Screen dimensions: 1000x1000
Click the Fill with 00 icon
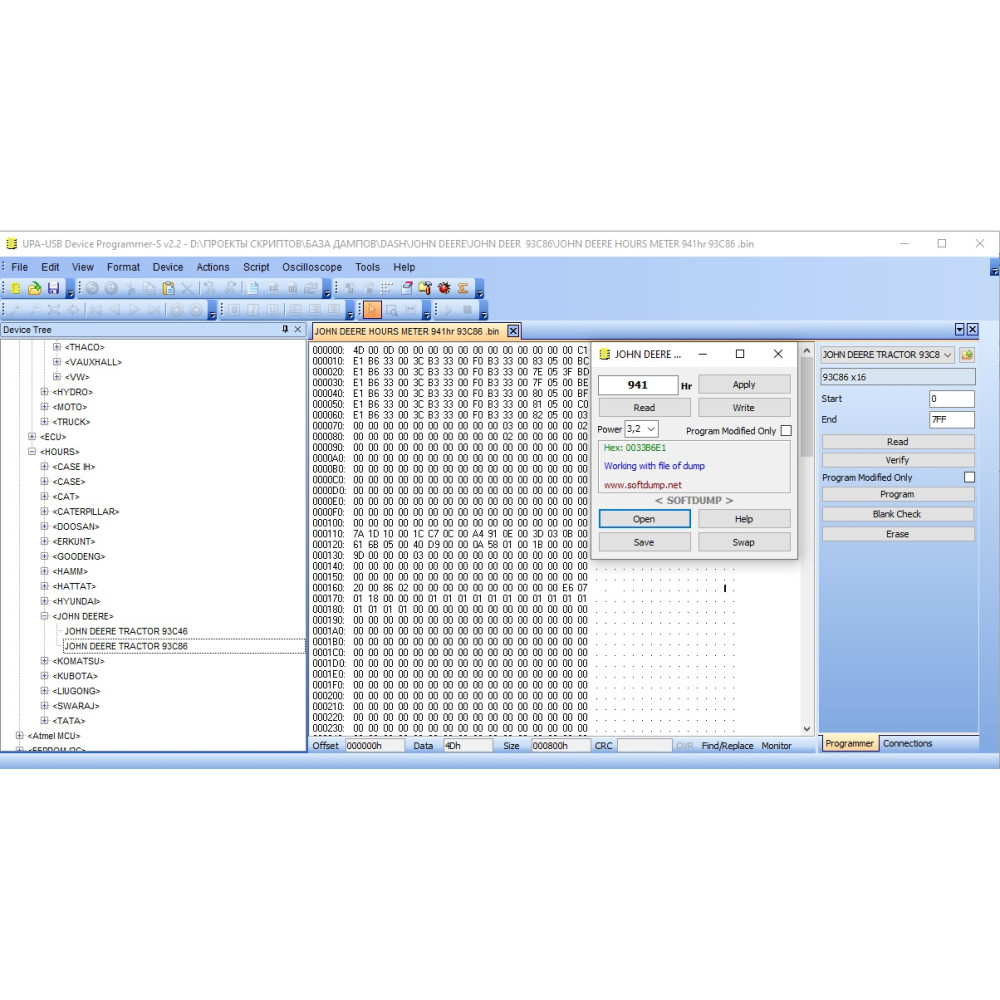(x=292, y=288)
